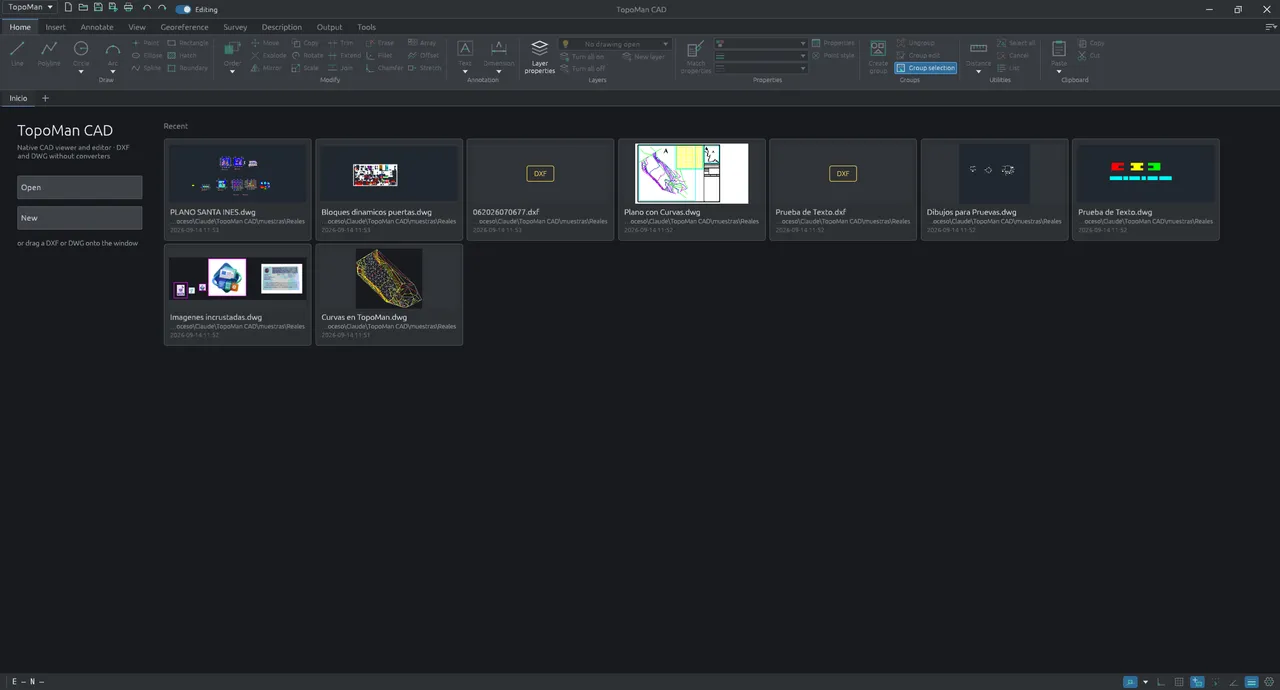Open Curvas en TopoMan.dwg recent thumbnail

click(x=389, y=278)
